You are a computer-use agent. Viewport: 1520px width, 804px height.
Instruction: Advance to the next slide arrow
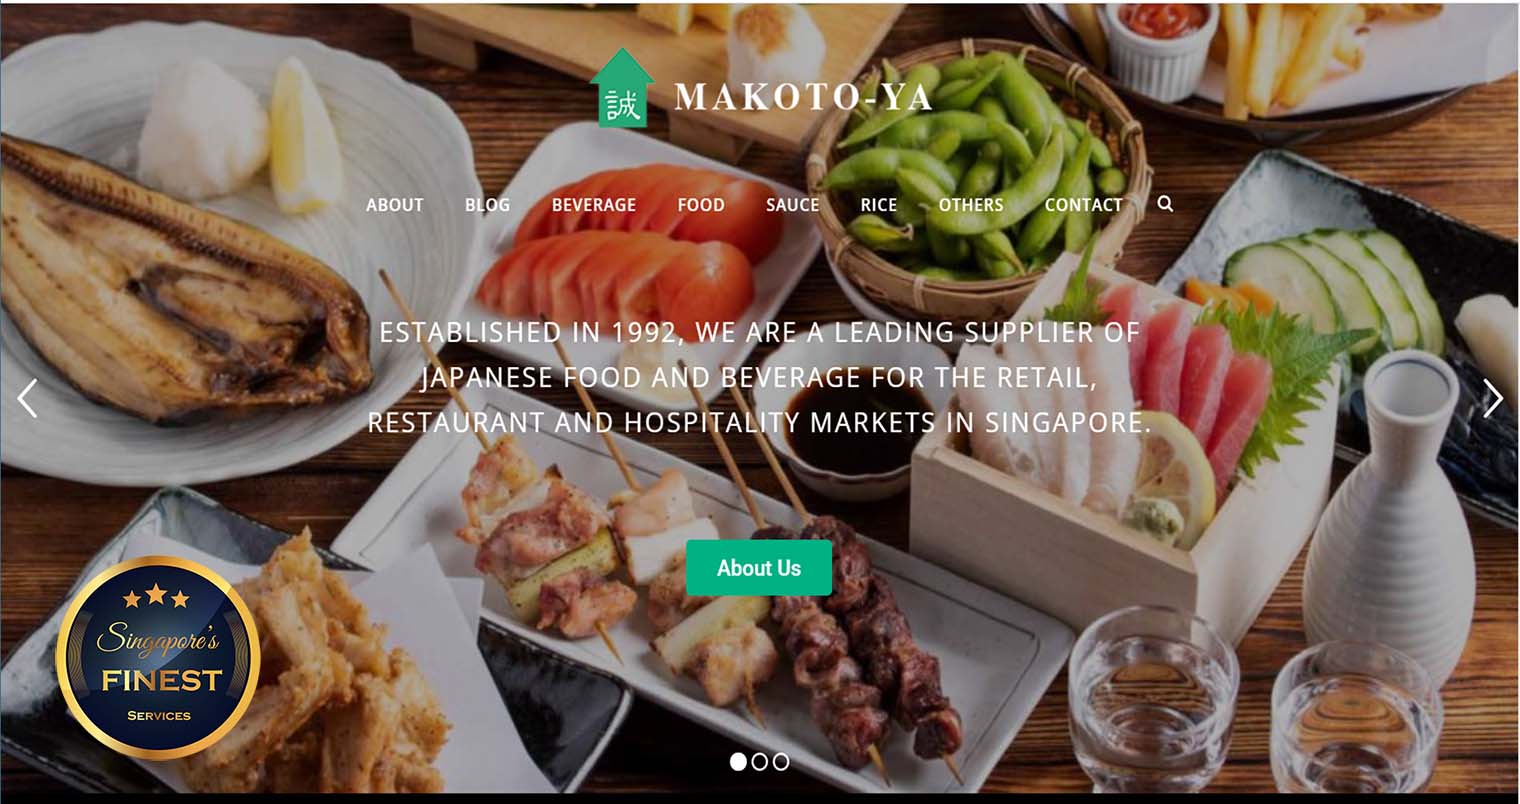[1493, 398]
